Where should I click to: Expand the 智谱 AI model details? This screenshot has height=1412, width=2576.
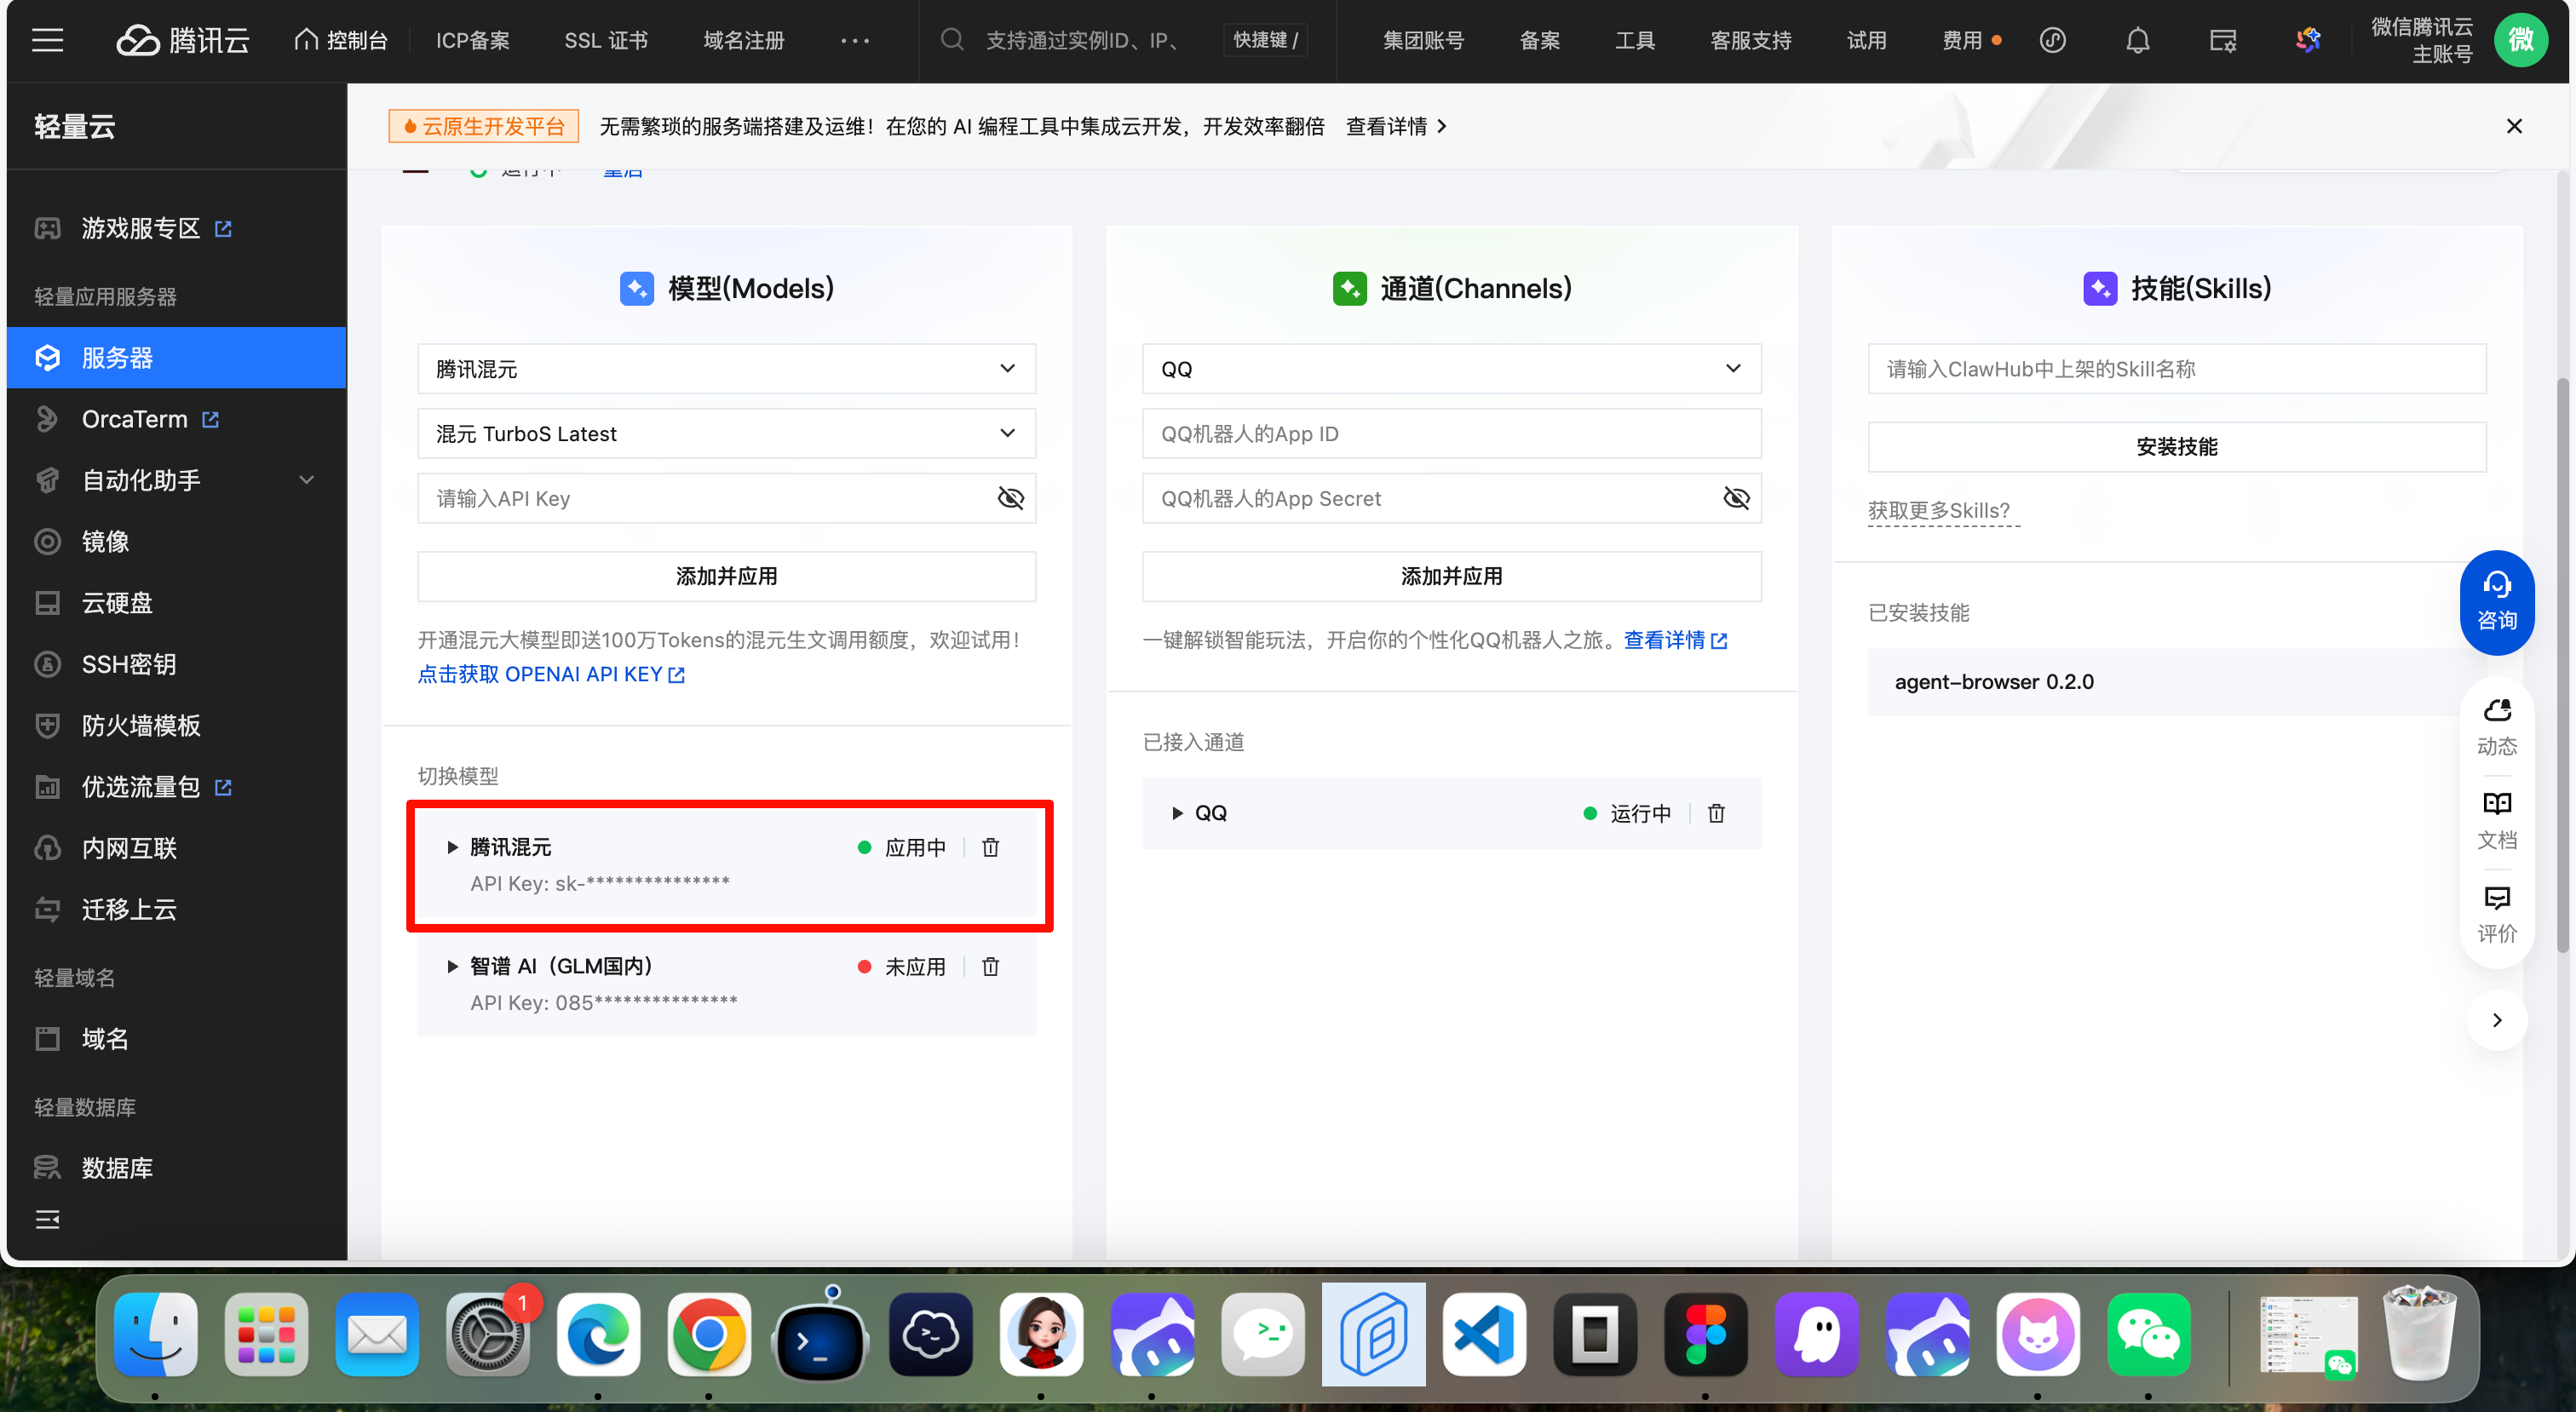(452, 966)
